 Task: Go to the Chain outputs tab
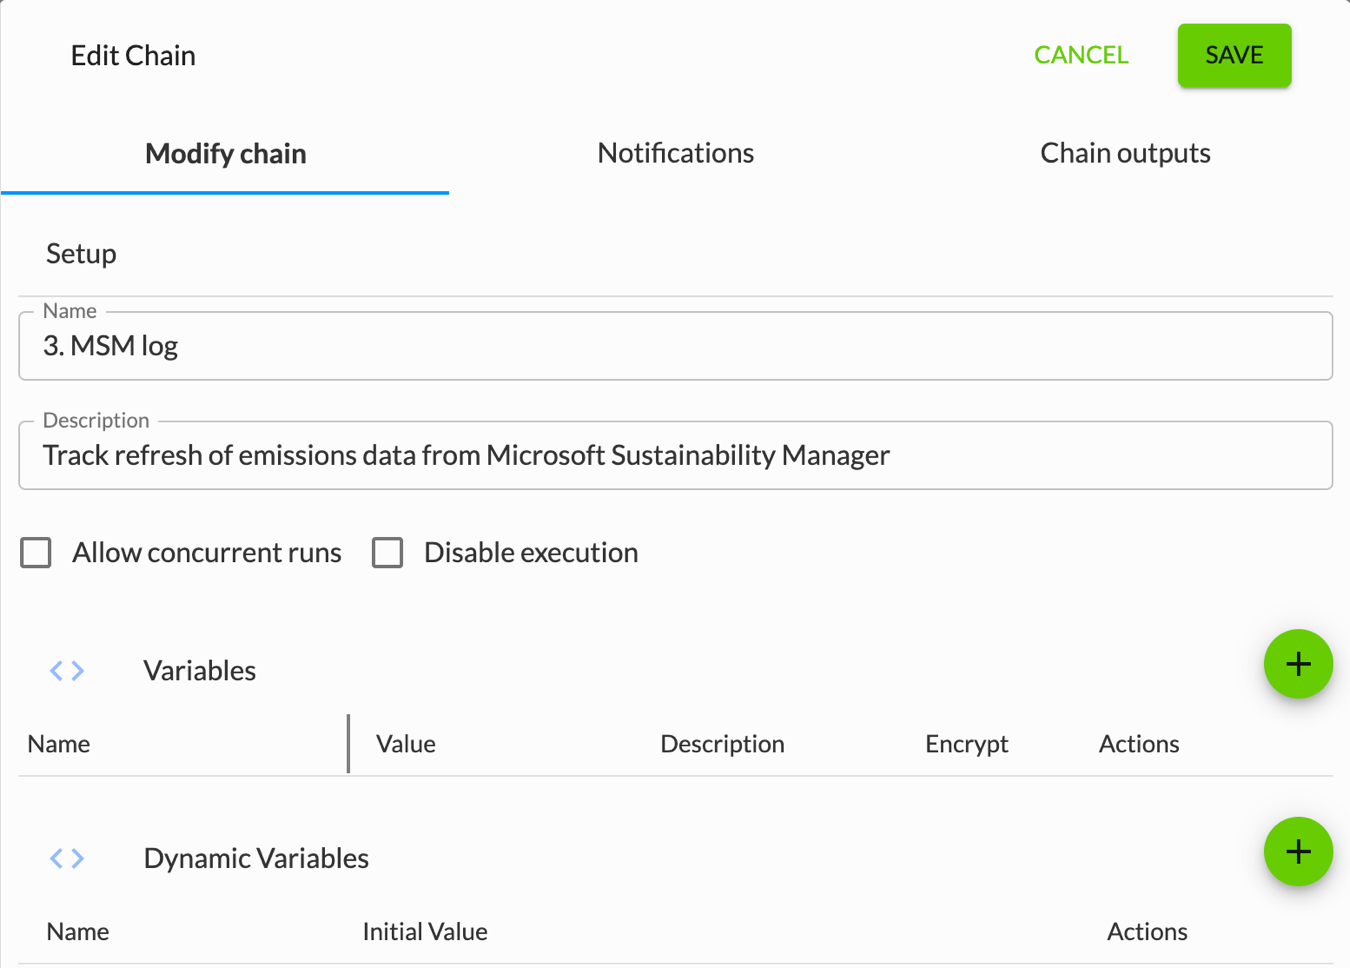coord(1124,154)
